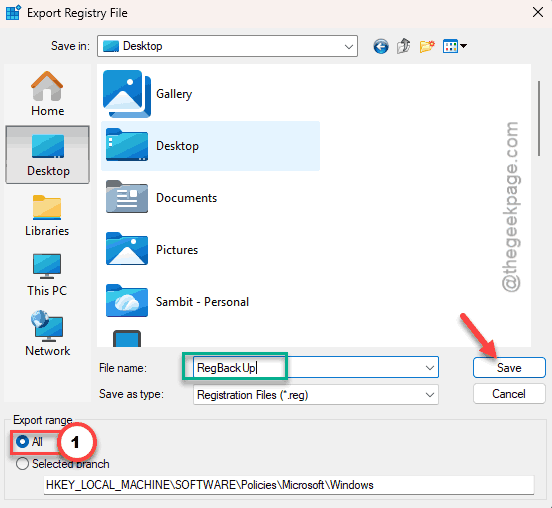Click the Gallery label text
Image resolution: width=552 pixels, height=508 pixels.
[x=174, y=94]
